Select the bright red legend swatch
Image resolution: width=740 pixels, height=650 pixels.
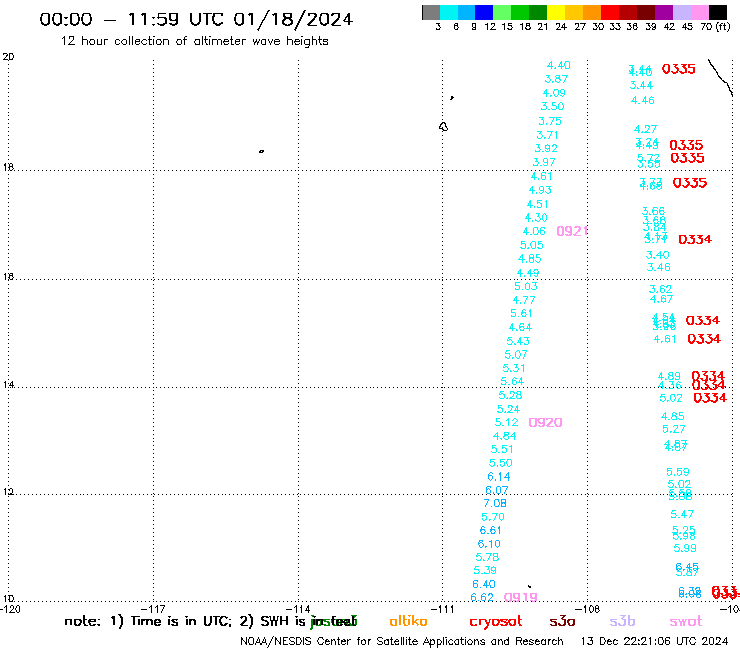(x=610, y=13)
